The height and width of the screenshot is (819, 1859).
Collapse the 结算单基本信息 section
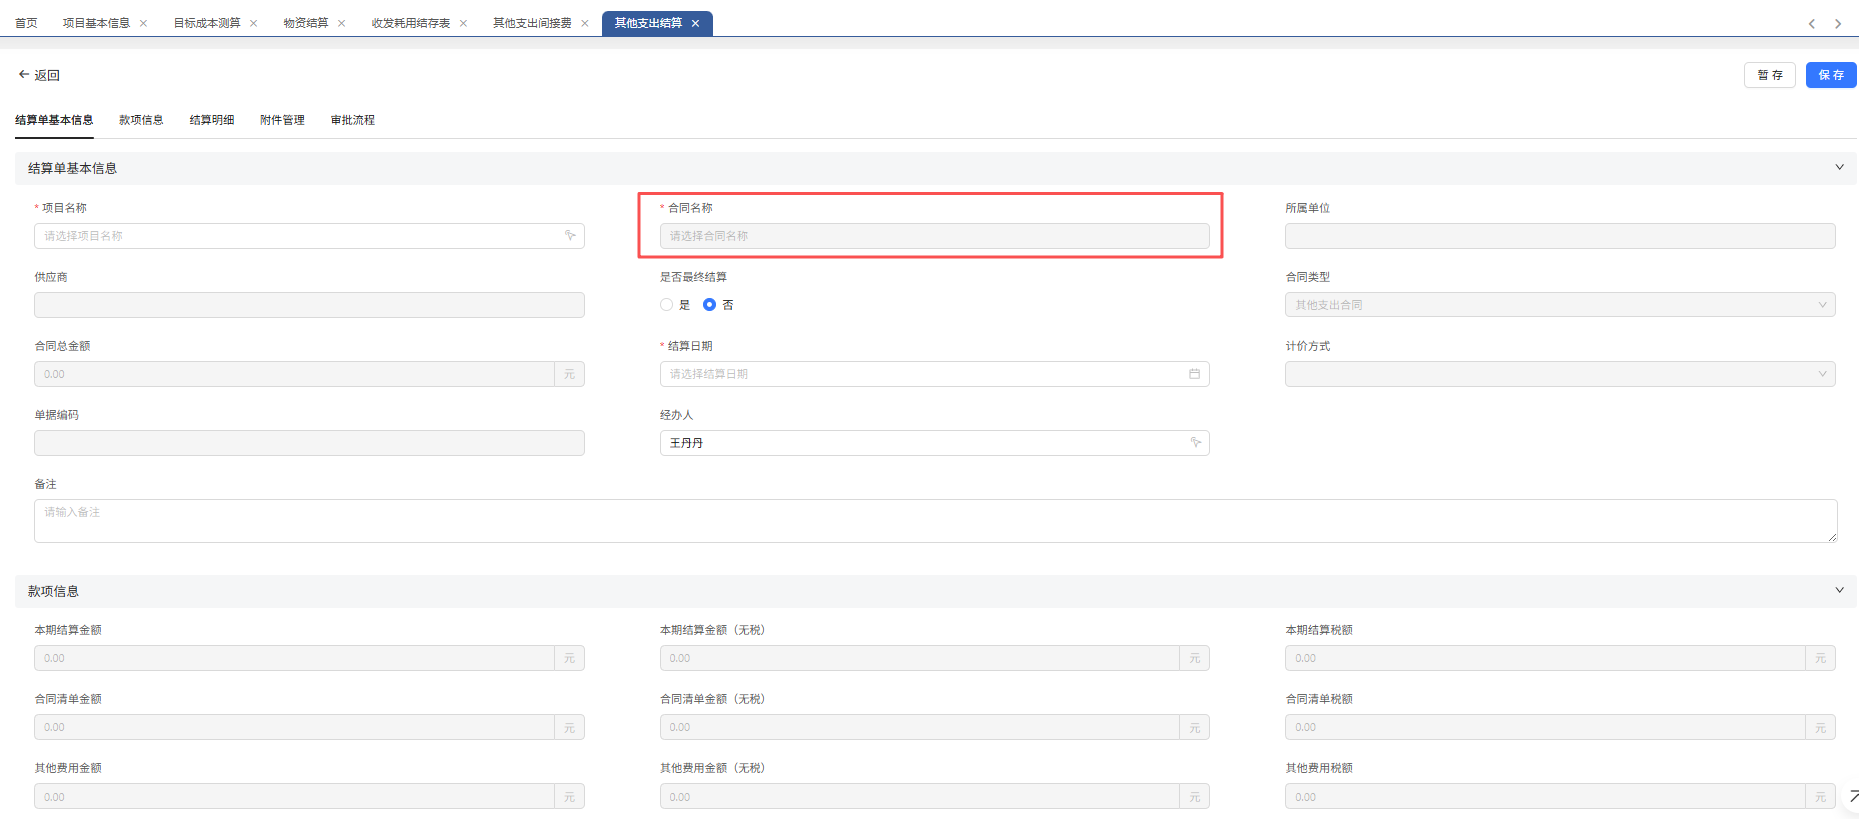pyautogui.click(x=1839, y=168)
